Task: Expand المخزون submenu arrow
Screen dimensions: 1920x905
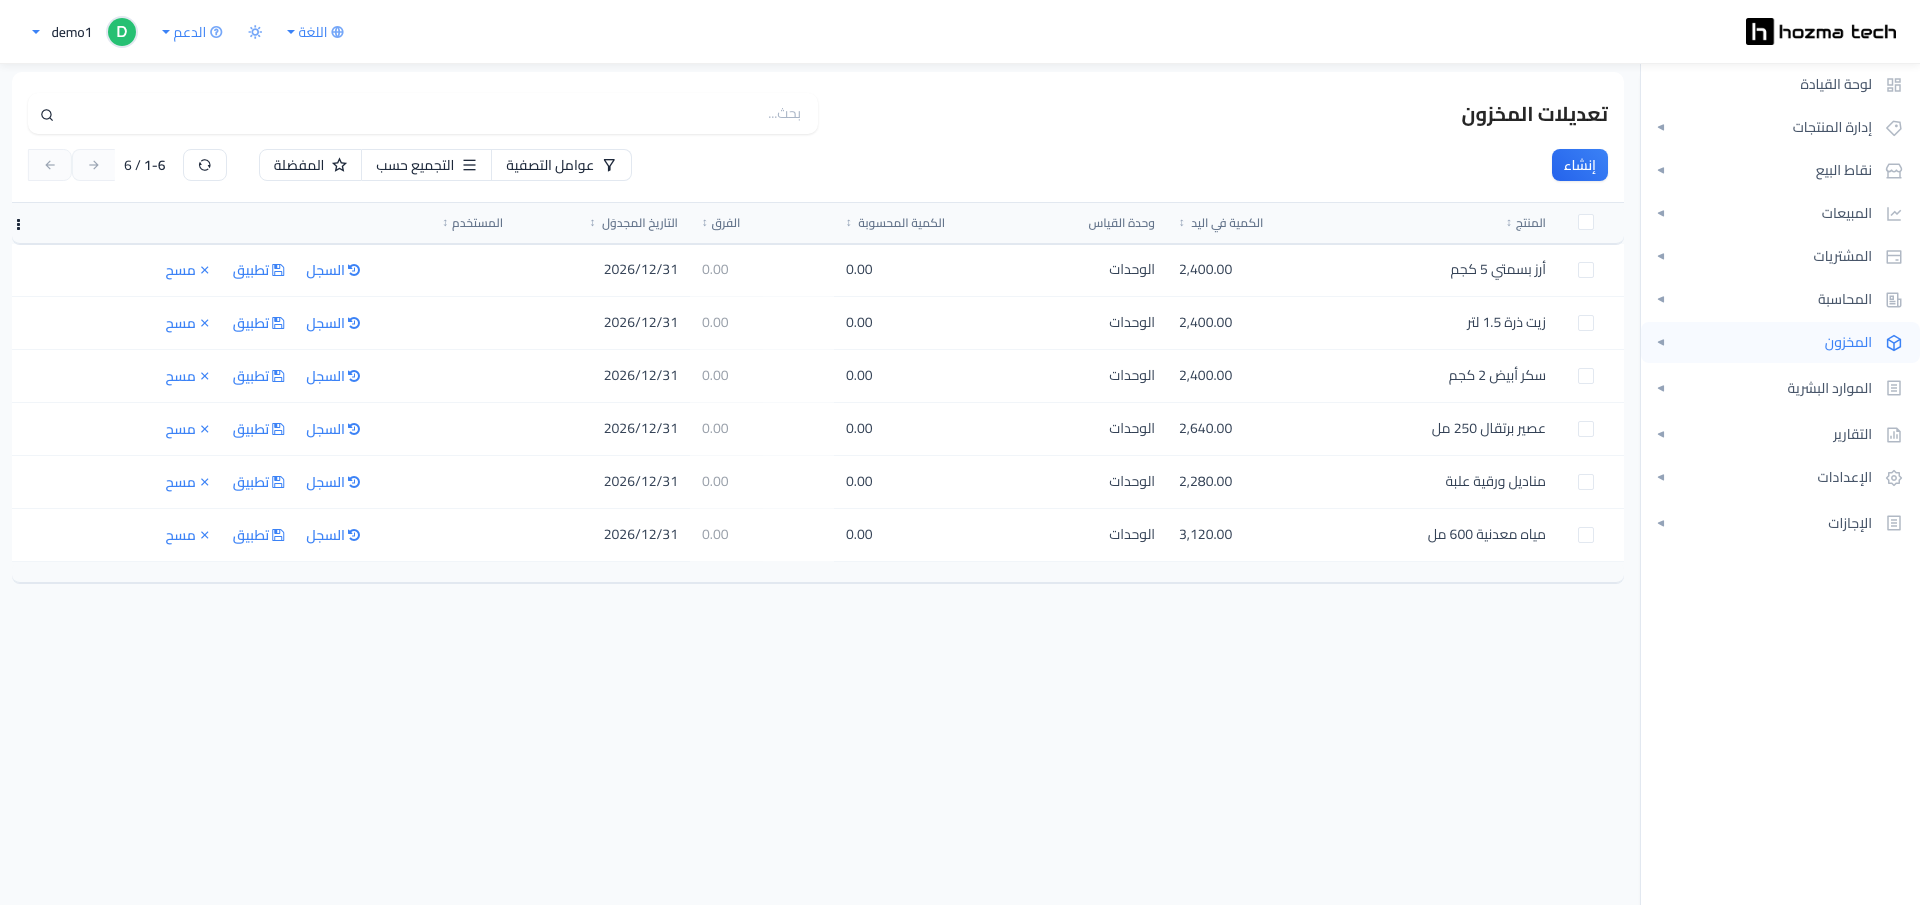Action: pos(1661,343)
